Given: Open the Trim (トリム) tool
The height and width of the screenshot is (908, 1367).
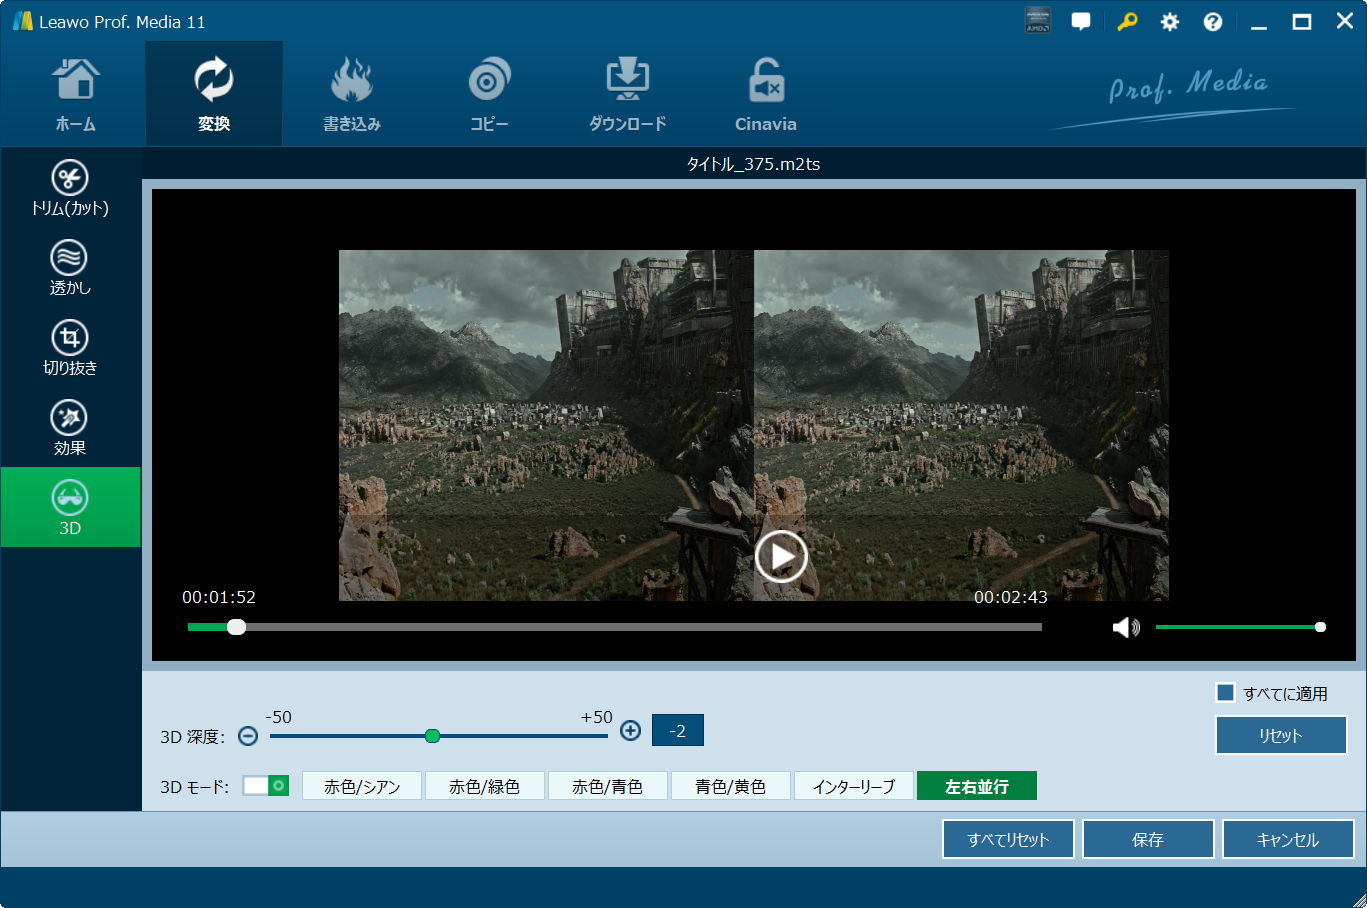Looking at the screenshot, I should click(x=69, y=188).
